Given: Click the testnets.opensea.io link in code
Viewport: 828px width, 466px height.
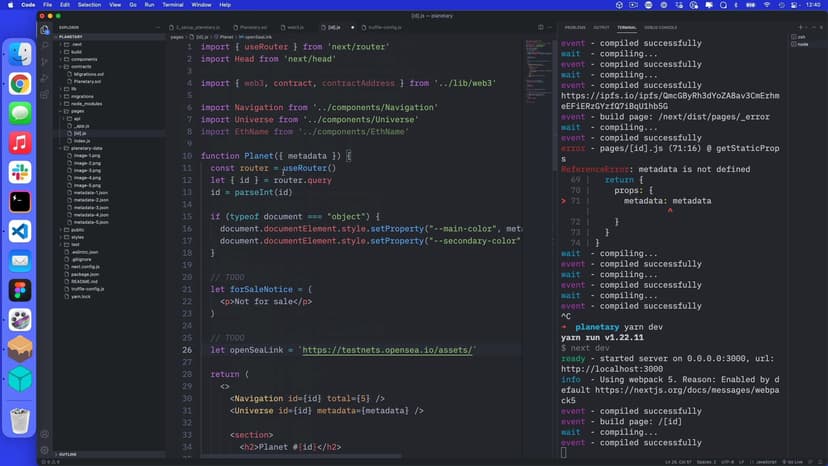Looking at the screenshot, I should [x=387, y=350].
